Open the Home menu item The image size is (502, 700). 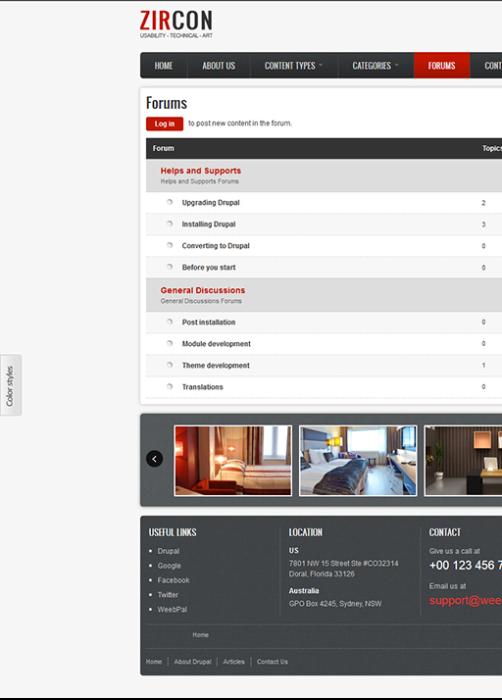(163, 66)
